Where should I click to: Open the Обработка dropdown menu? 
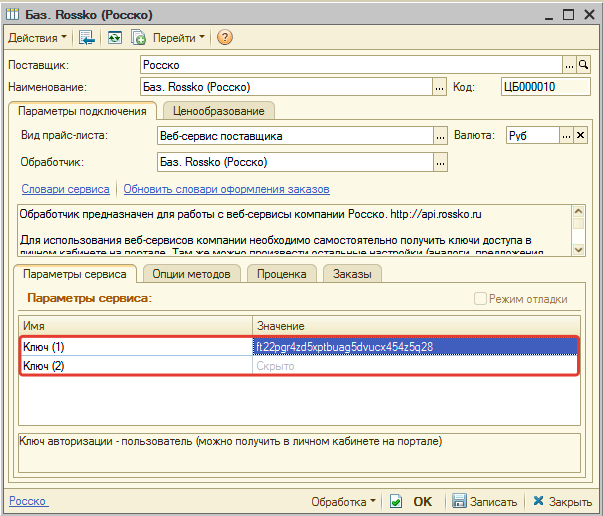[x=343, y=502]
